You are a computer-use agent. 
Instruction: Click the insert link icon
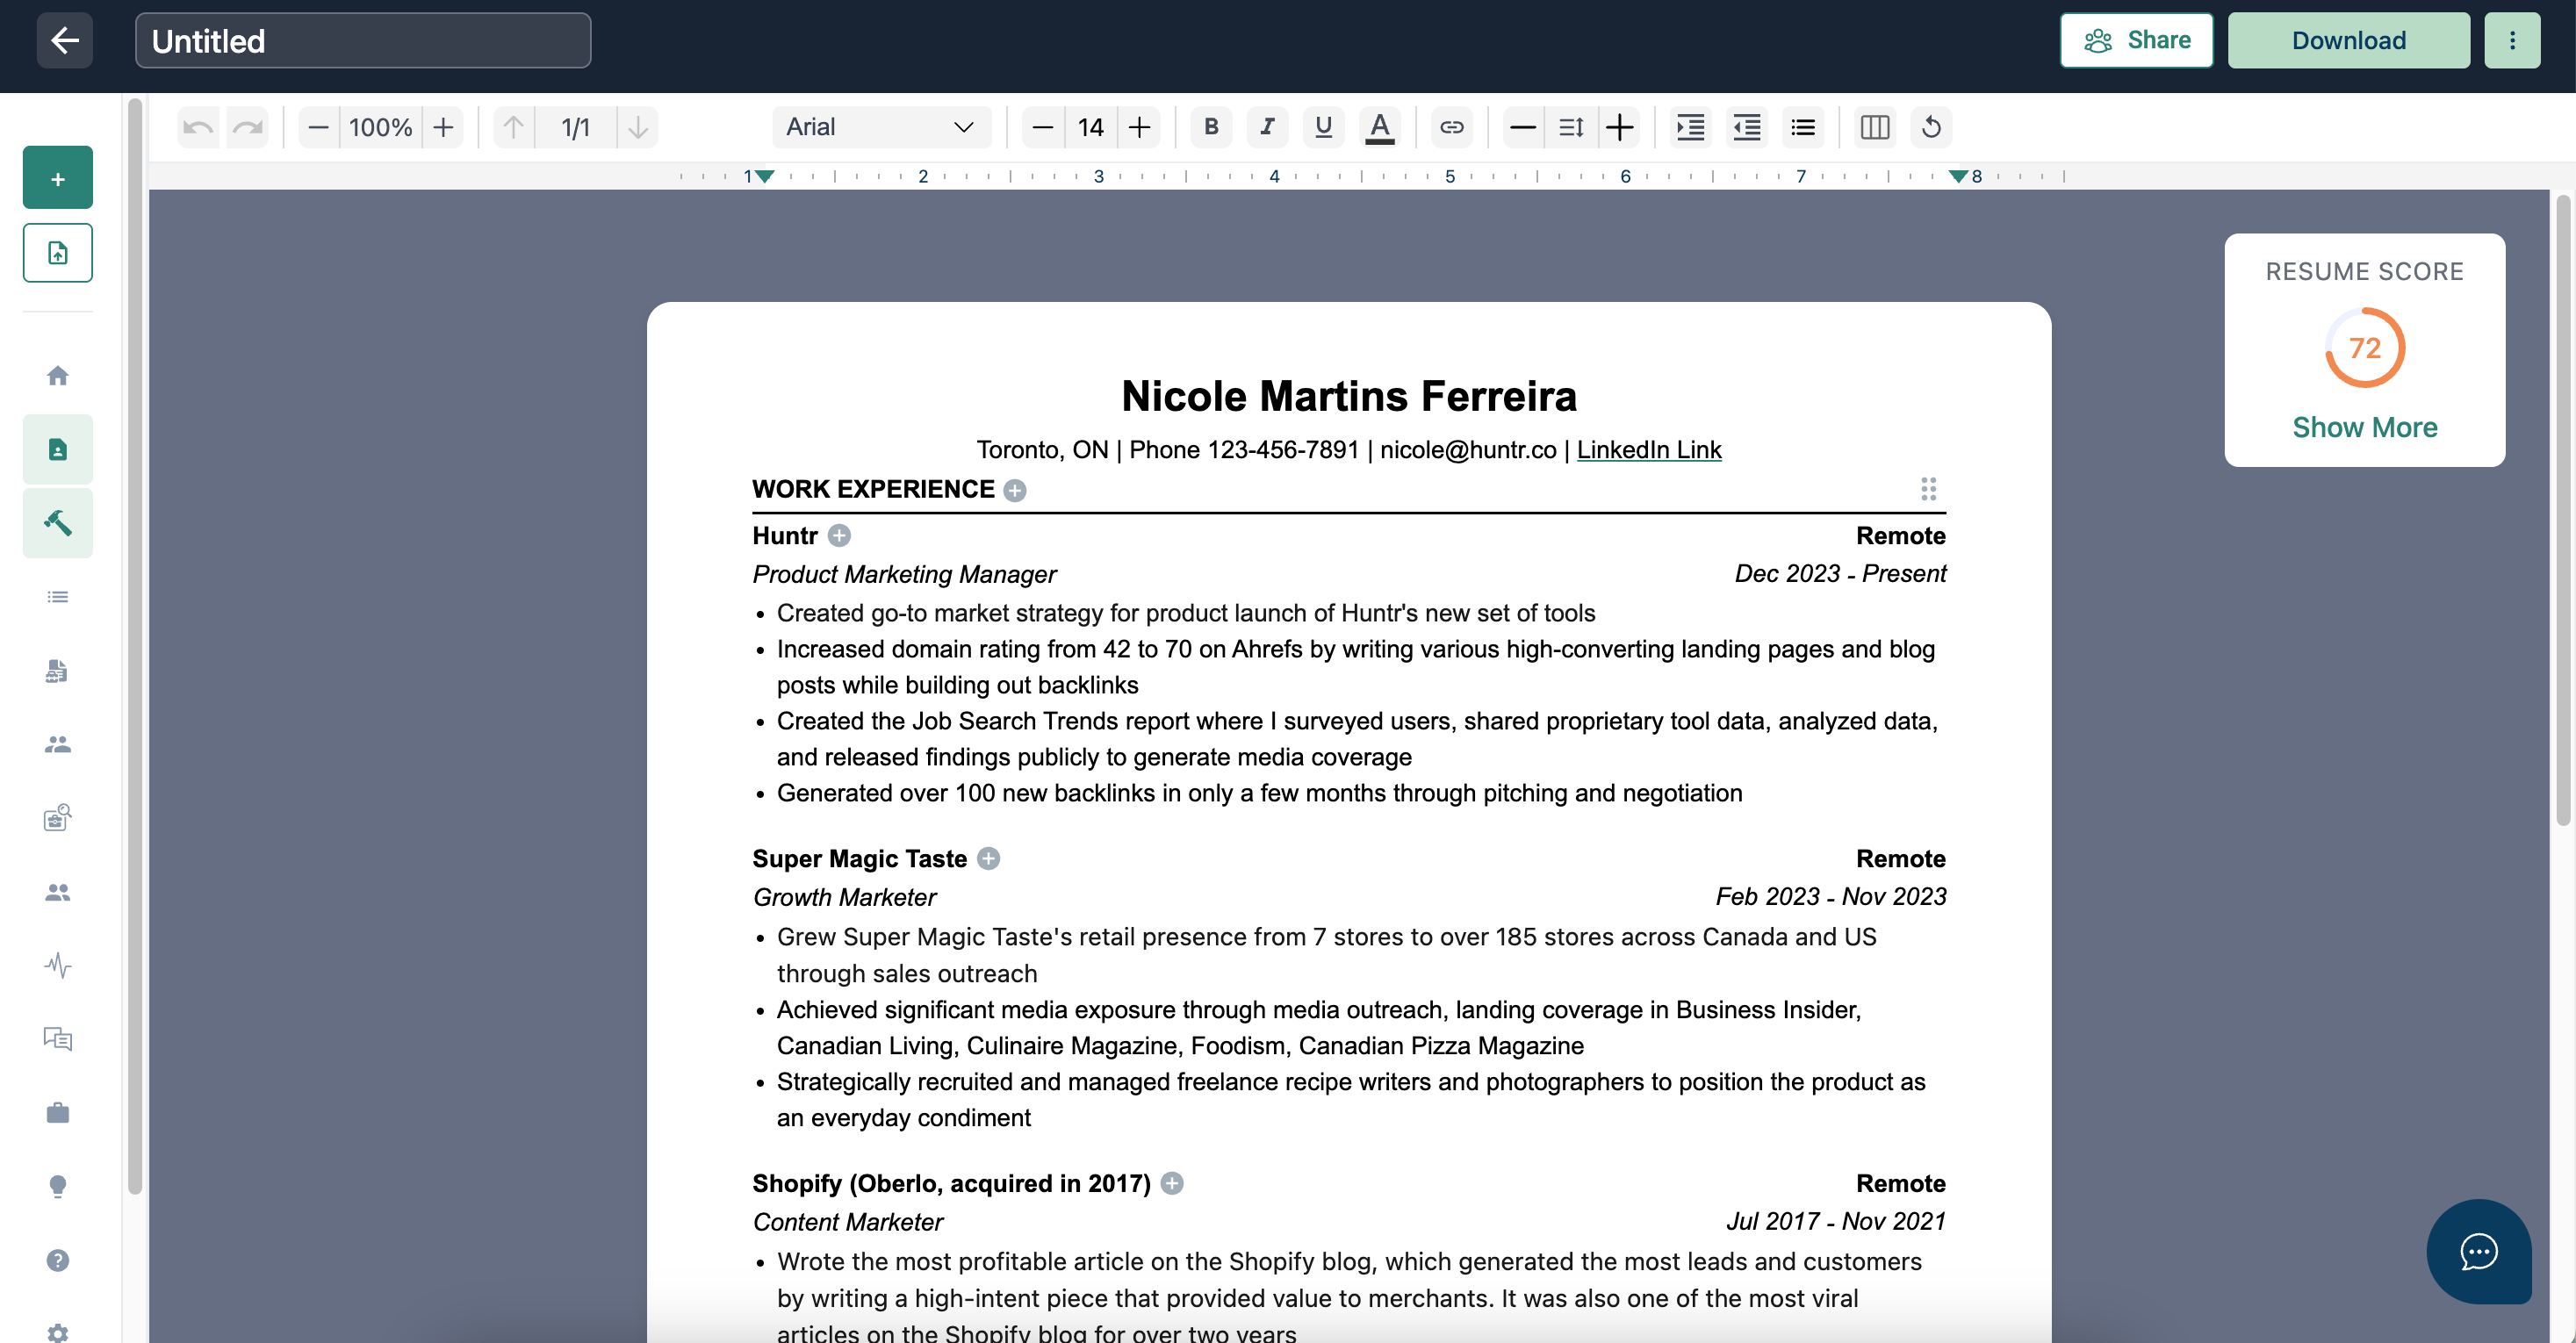coord(1451,127)
